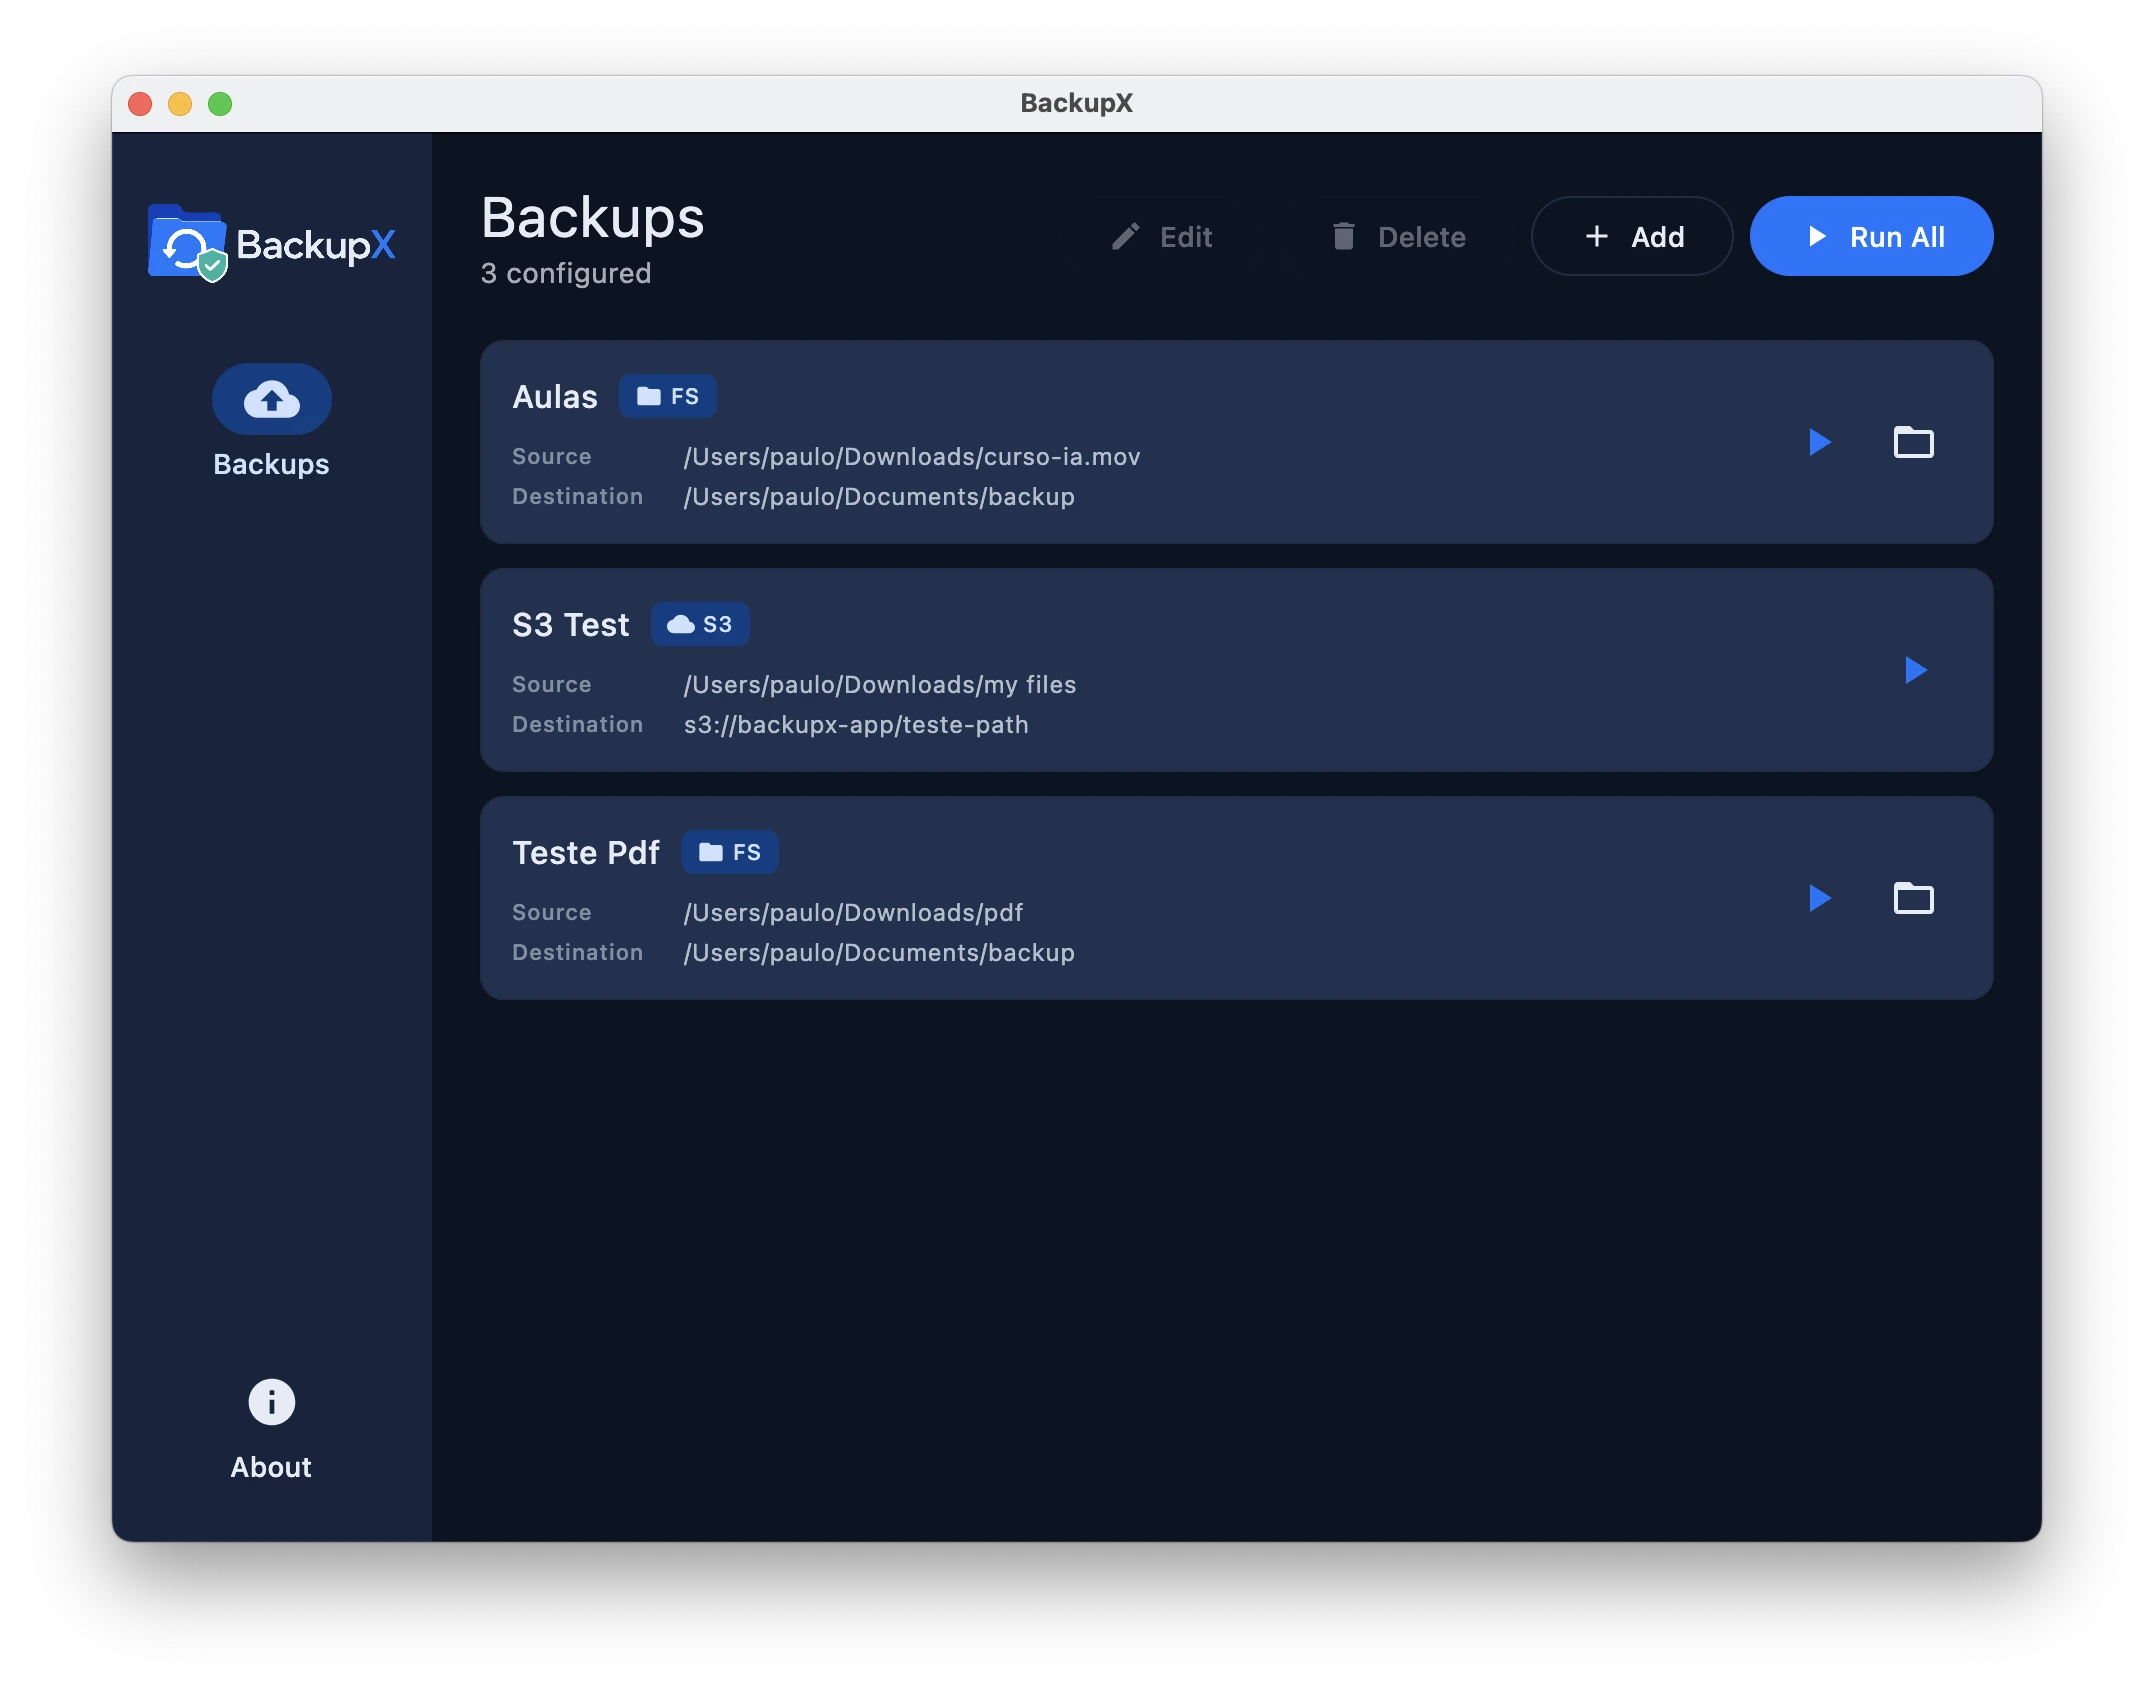2154x1690 pixels.
Task: Click the Edit button
Action: (x=1162, y=237)
